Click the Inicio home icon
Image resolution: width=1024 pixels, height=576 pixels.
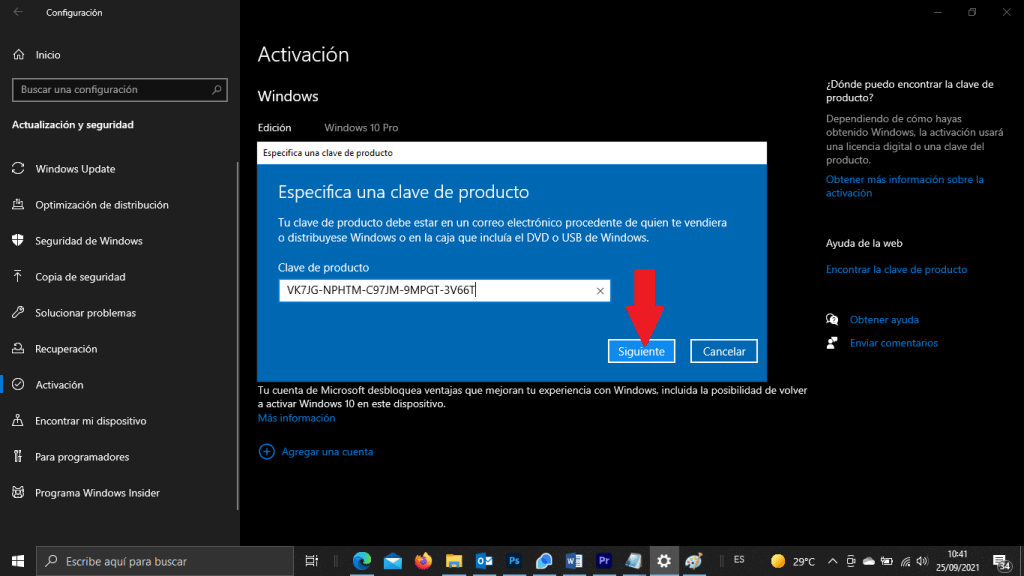point(18,55)
